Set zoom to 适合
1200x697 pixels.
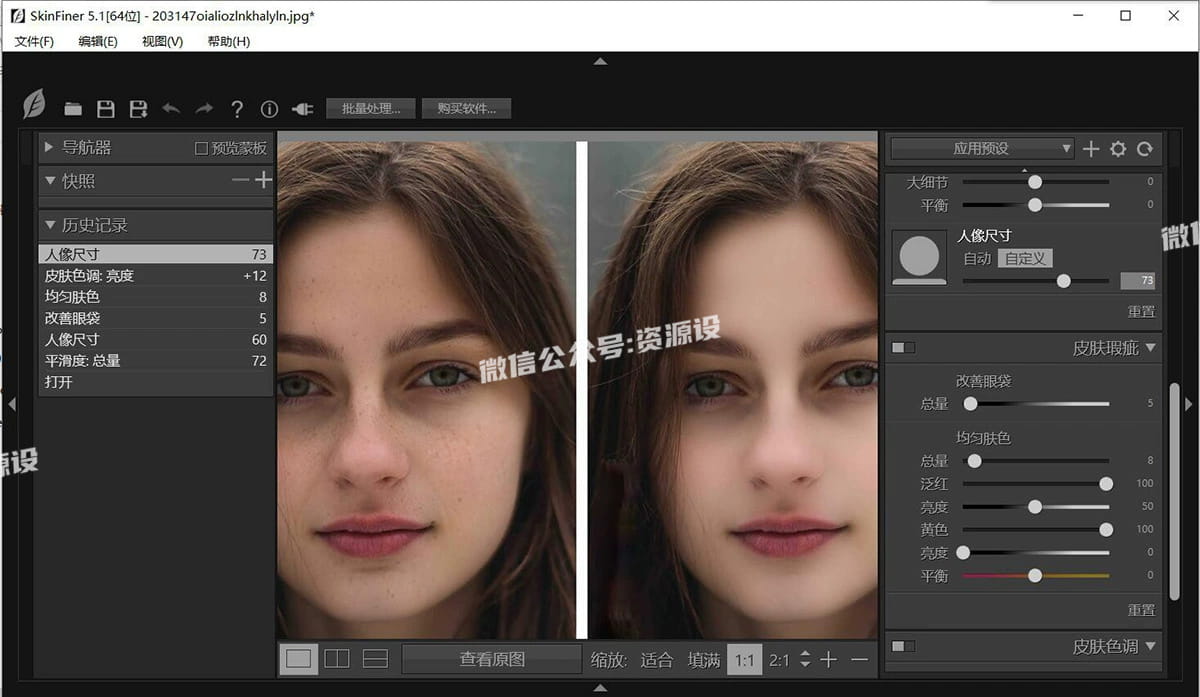[x=657, y=660]
